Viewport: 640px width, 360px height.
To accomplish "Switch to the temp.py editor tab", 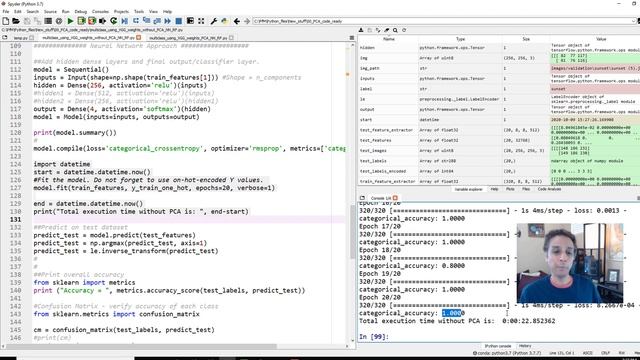I will 22,38.
